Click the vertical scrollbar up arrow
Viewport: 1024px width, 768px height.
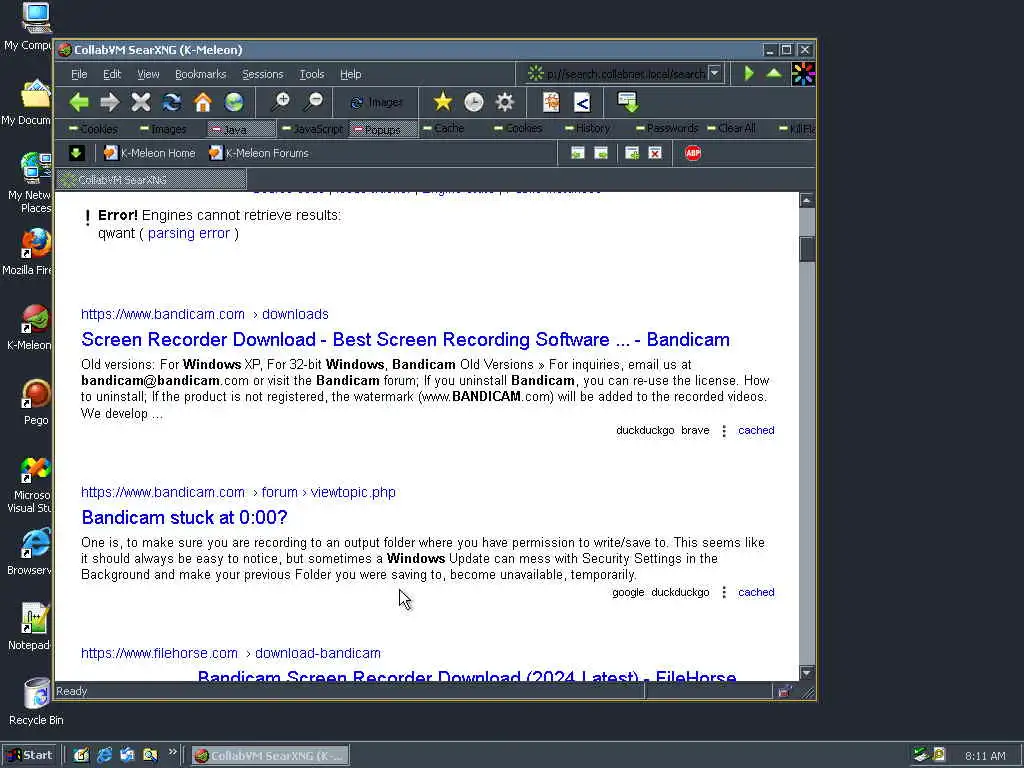click(x=807, y=200)
